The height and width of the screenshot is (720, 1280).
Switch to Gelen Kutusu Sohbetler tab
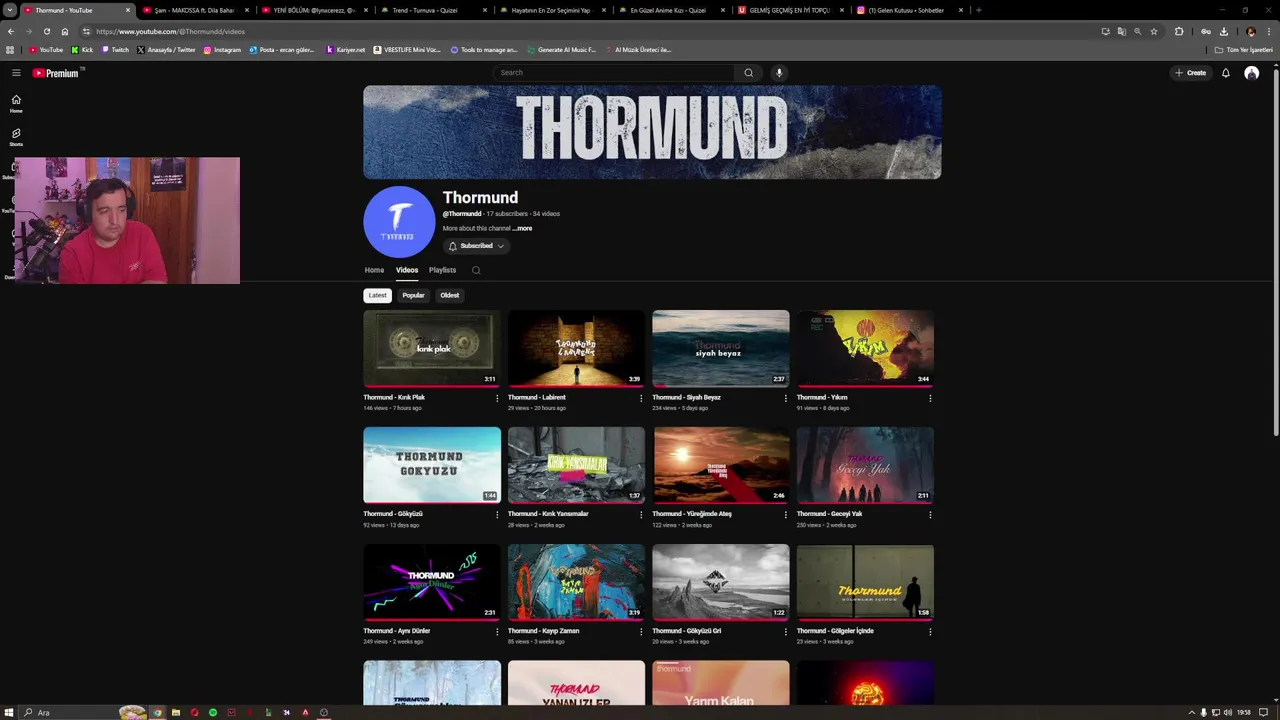click(x=910, y=10)
